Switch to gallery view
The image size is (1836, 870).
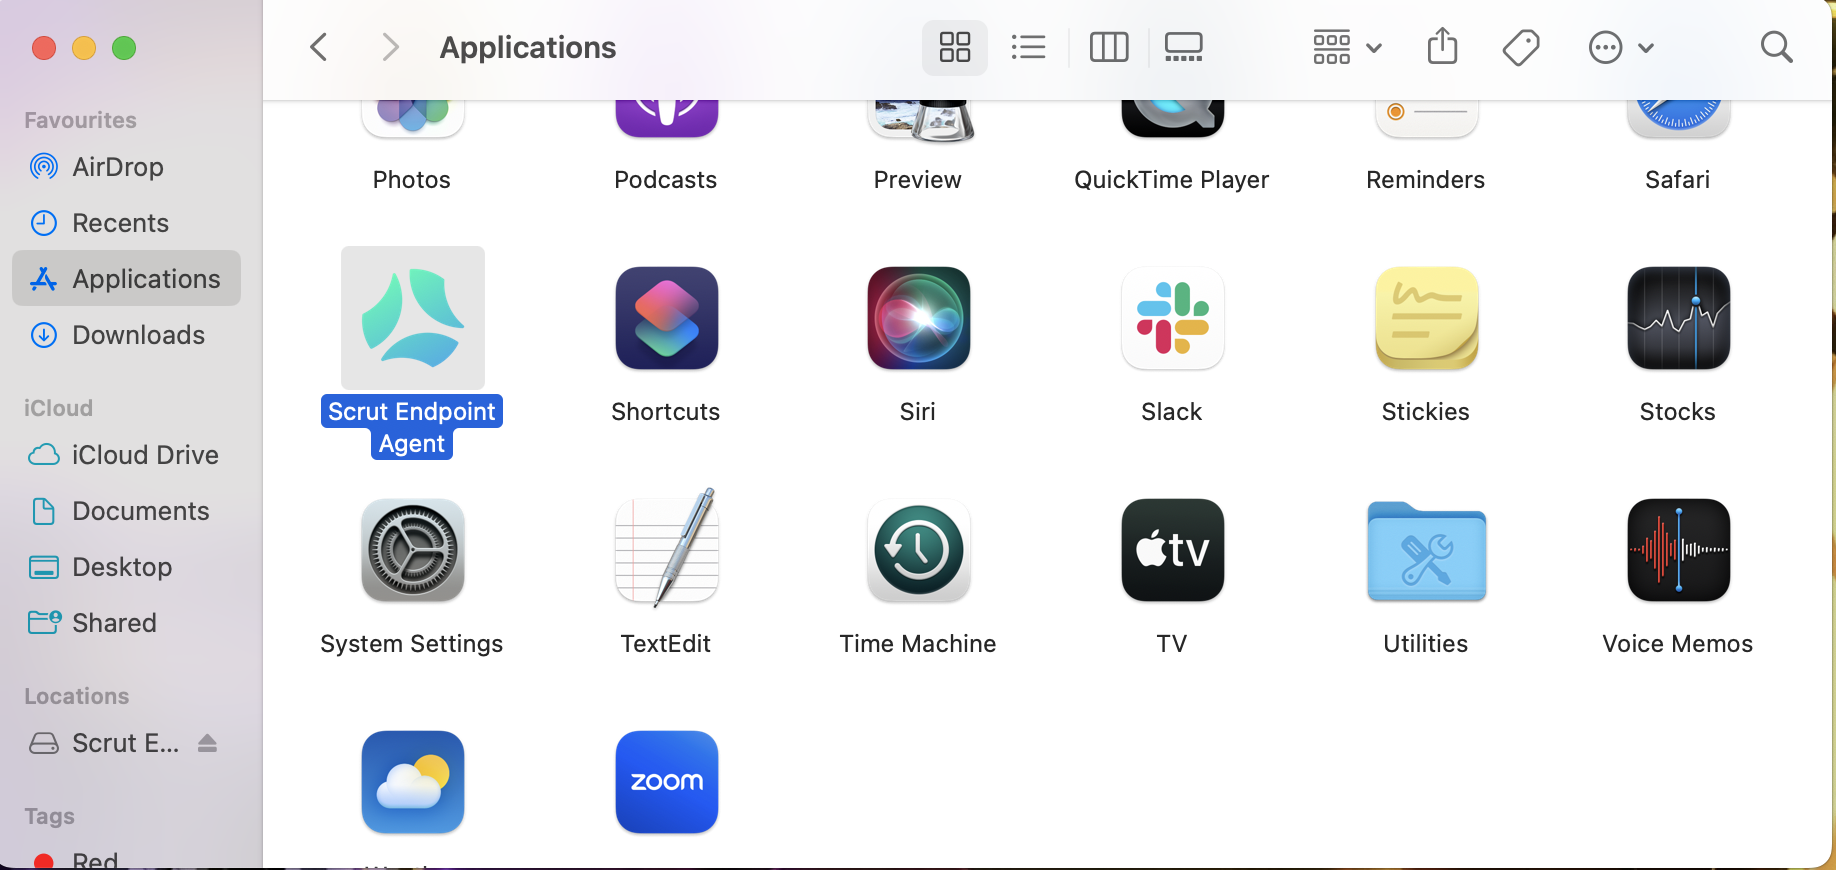pyautogui.click(x=1183, y=47)
